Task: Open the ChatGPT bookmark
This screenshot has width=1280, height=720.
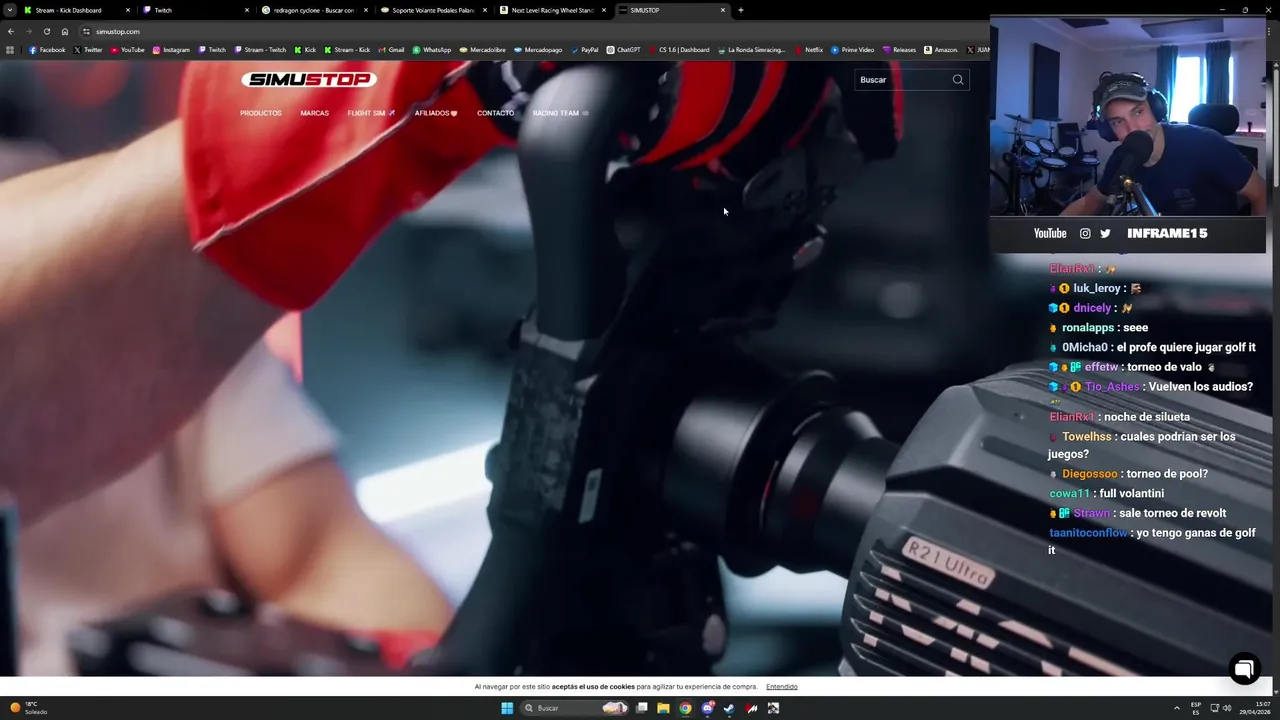Action: pos(623,49)
